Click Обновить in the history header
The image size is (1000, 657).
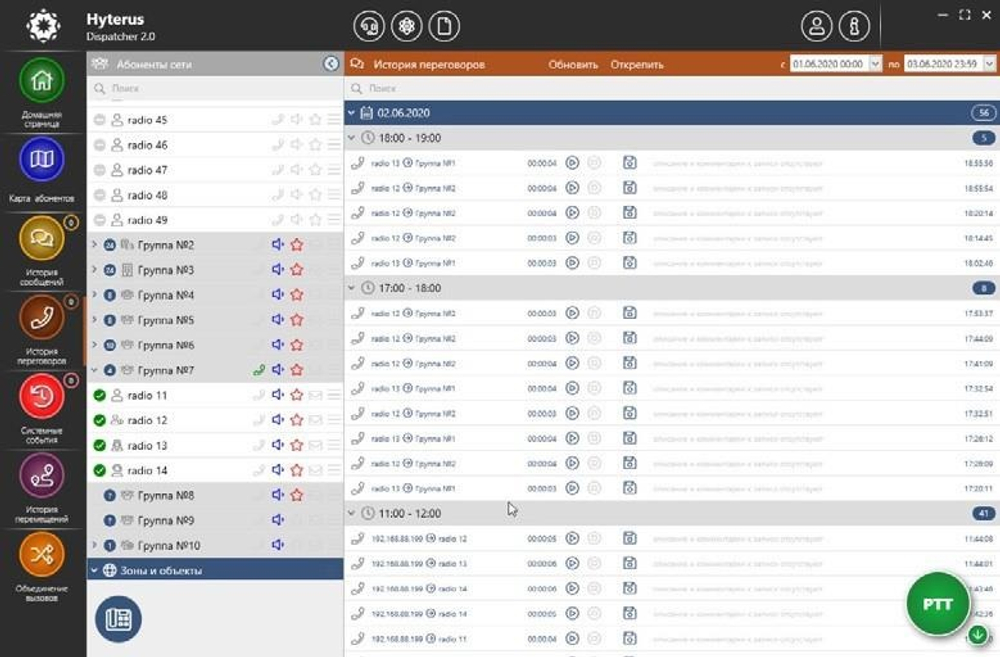point(573,64)
